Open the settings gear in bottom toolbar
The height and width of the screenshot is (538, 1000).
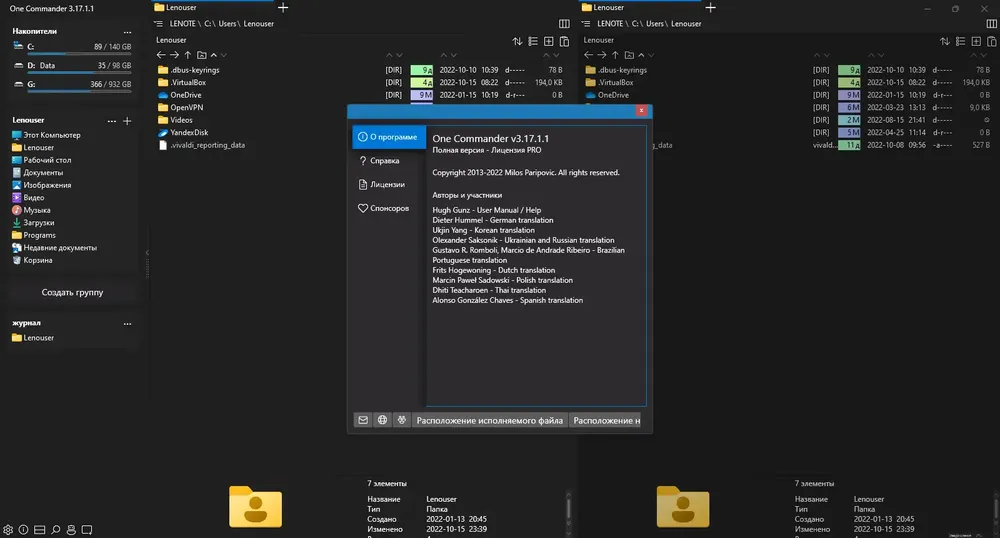pos(8,530)
